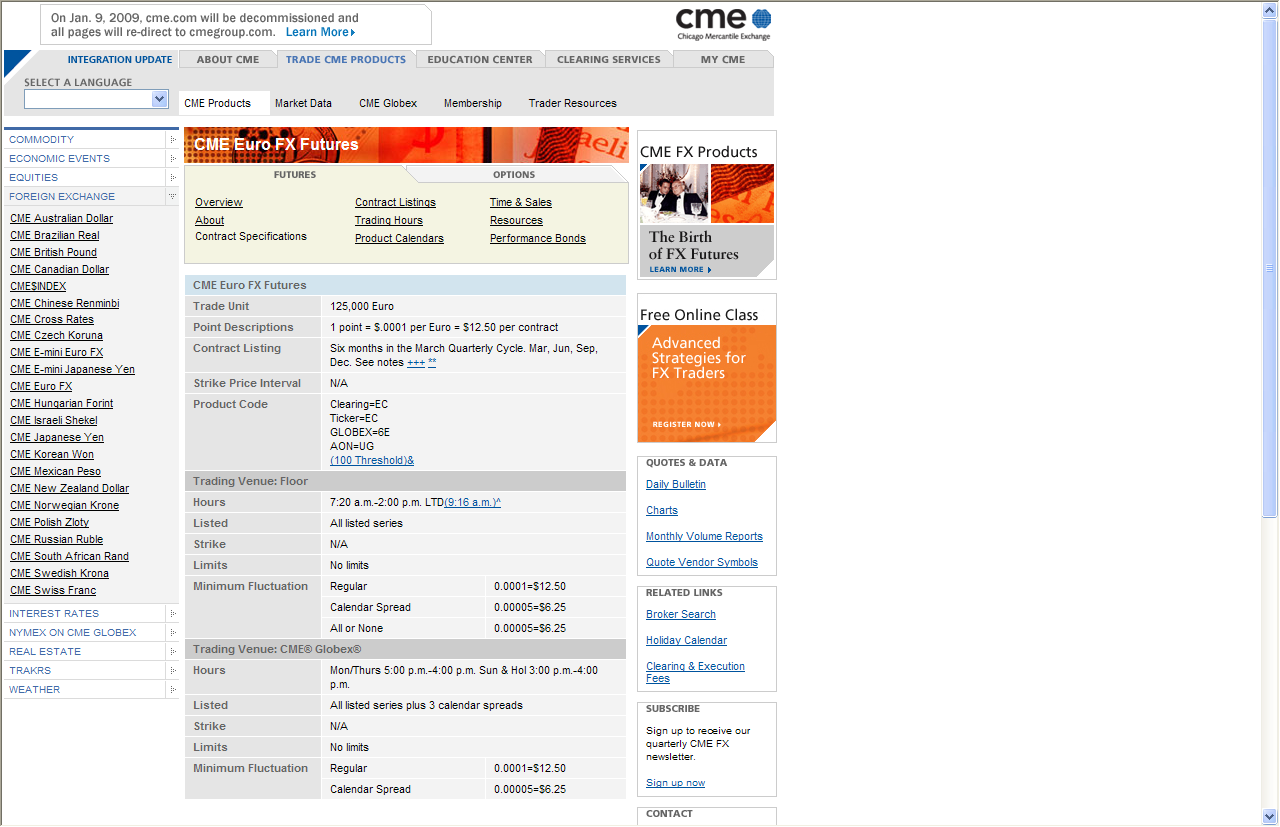Screen dimensions: 1280x827
Task: Open Clearing & Execution Fees link
Action: (x=695, y=672)
